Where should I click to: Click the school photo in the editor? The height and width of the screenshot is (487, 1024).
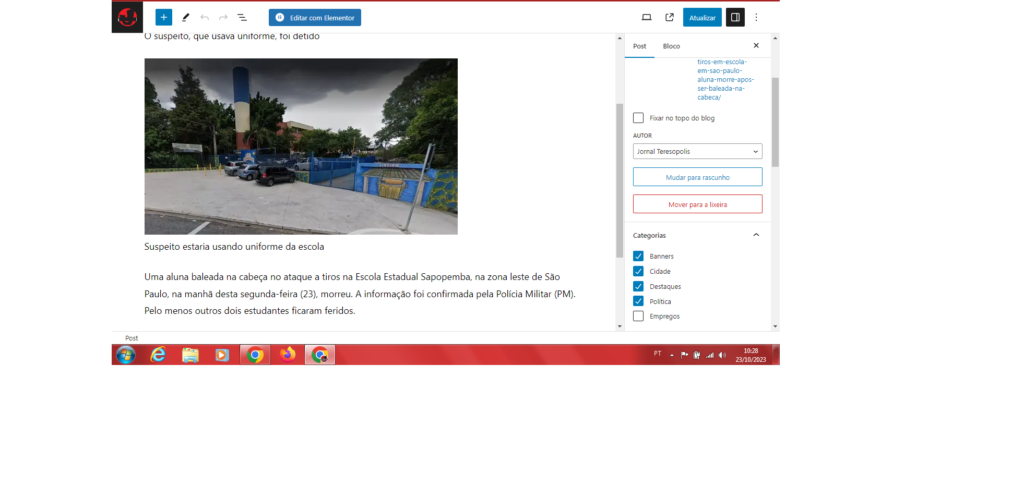[x=301, y=146]
